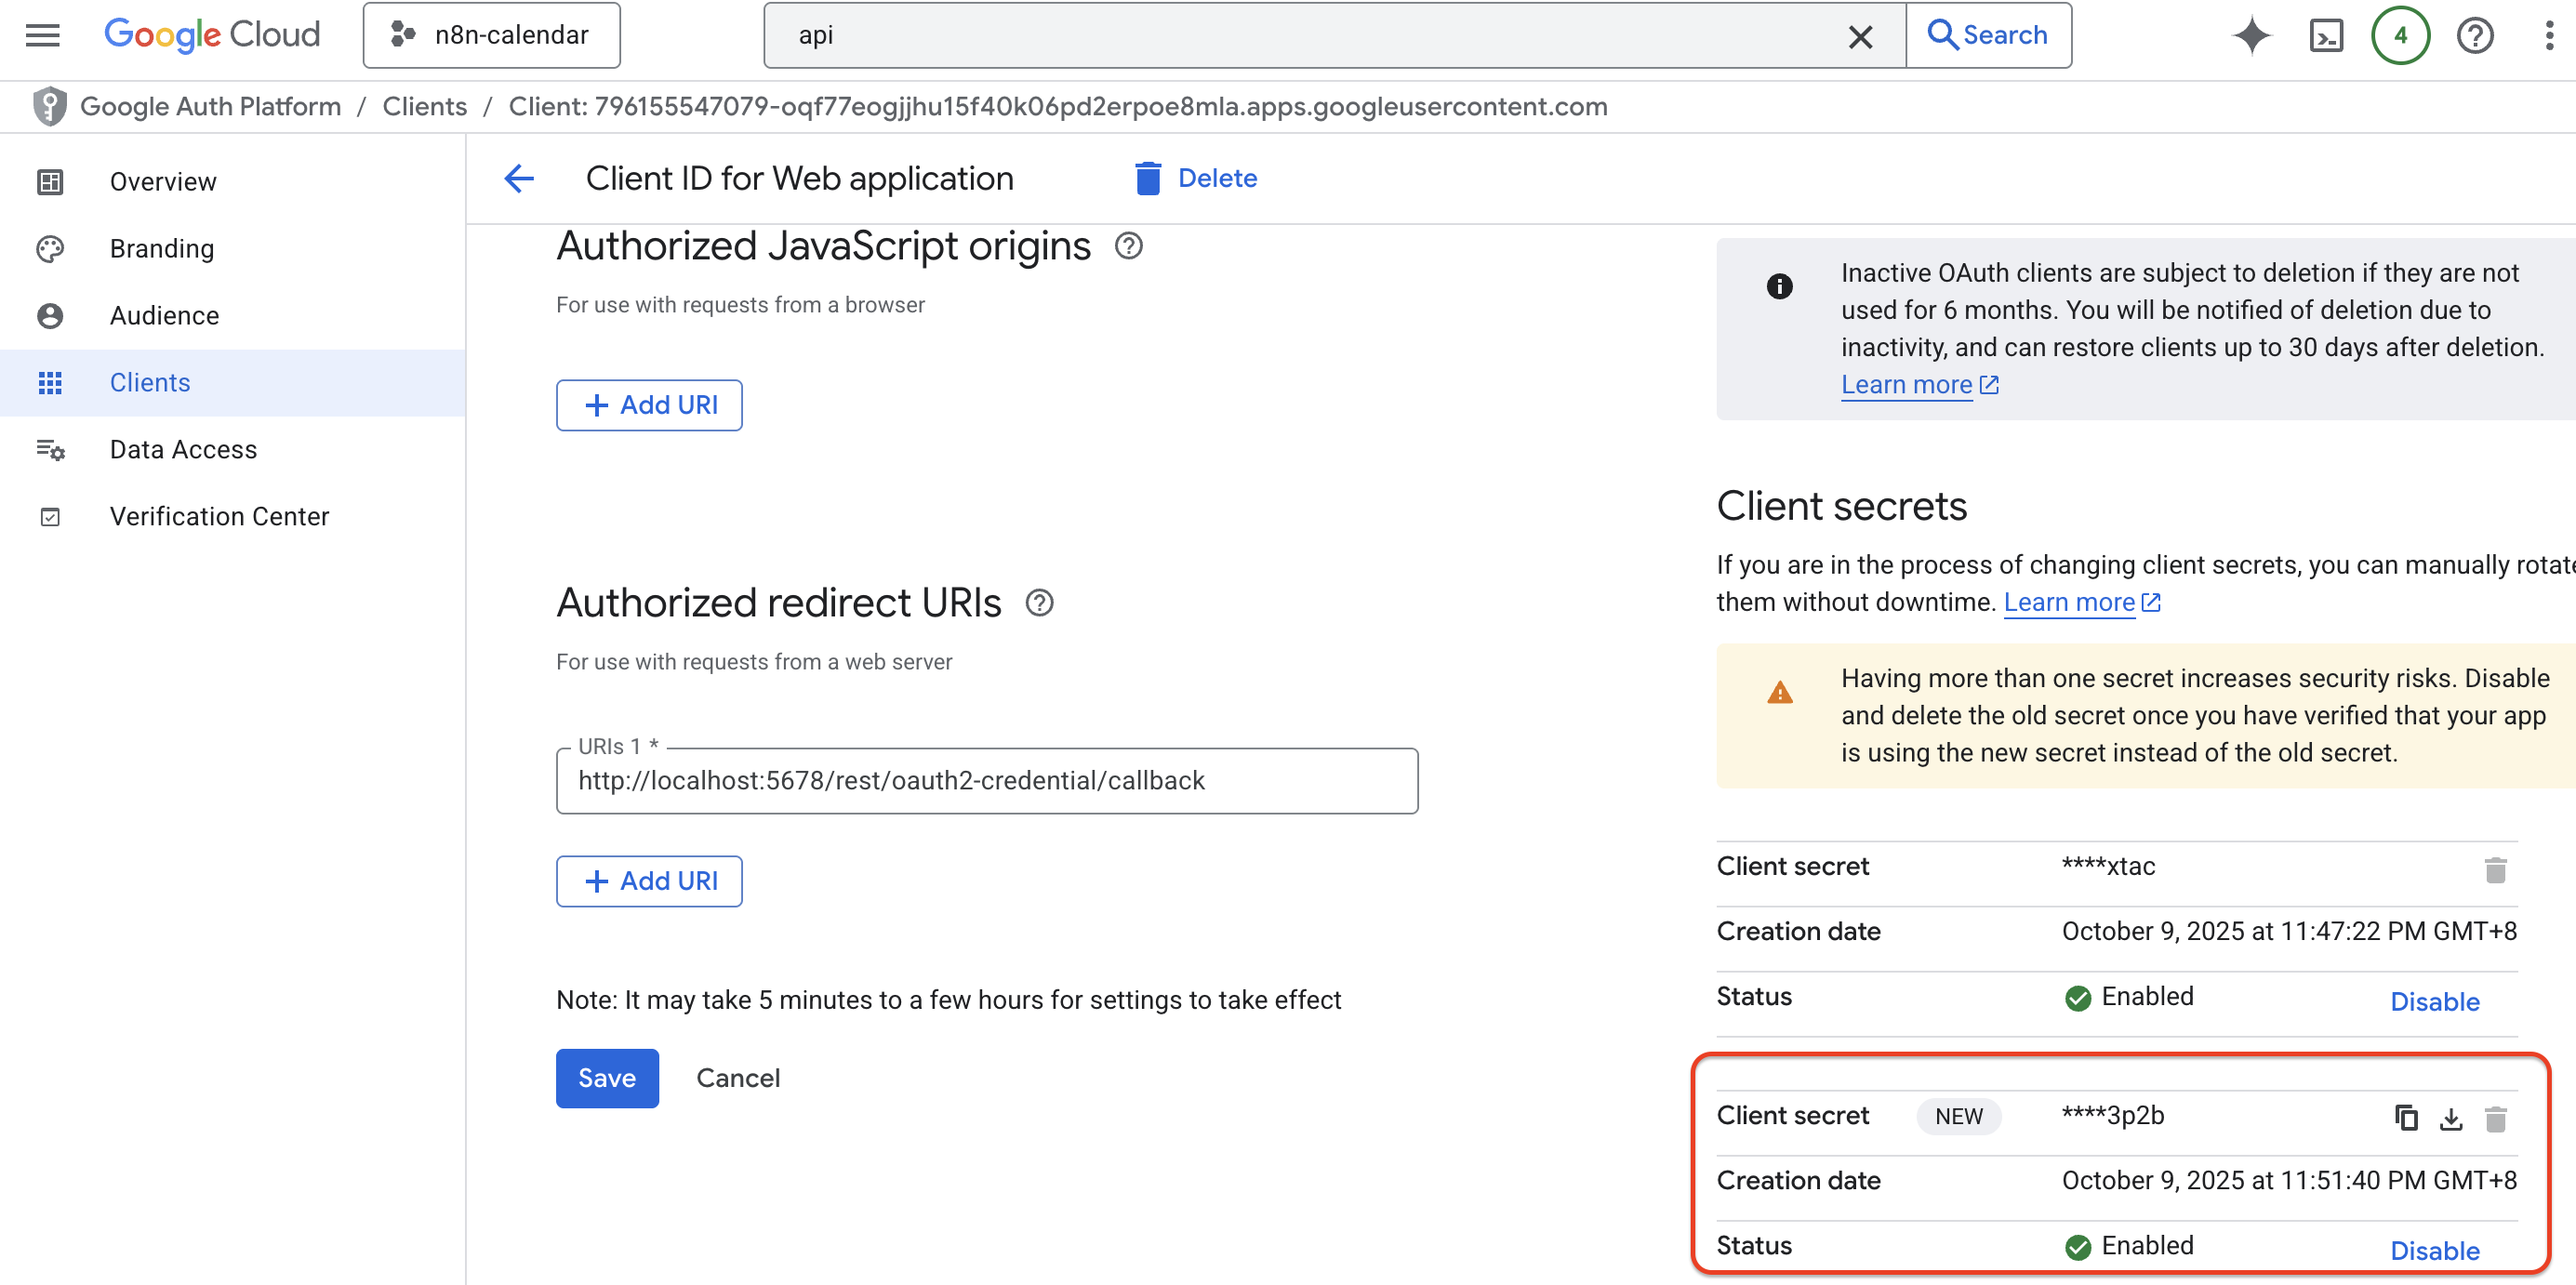
Task: Click the Gemini AI sparkle icon
Action: (x=2251, y=36)
